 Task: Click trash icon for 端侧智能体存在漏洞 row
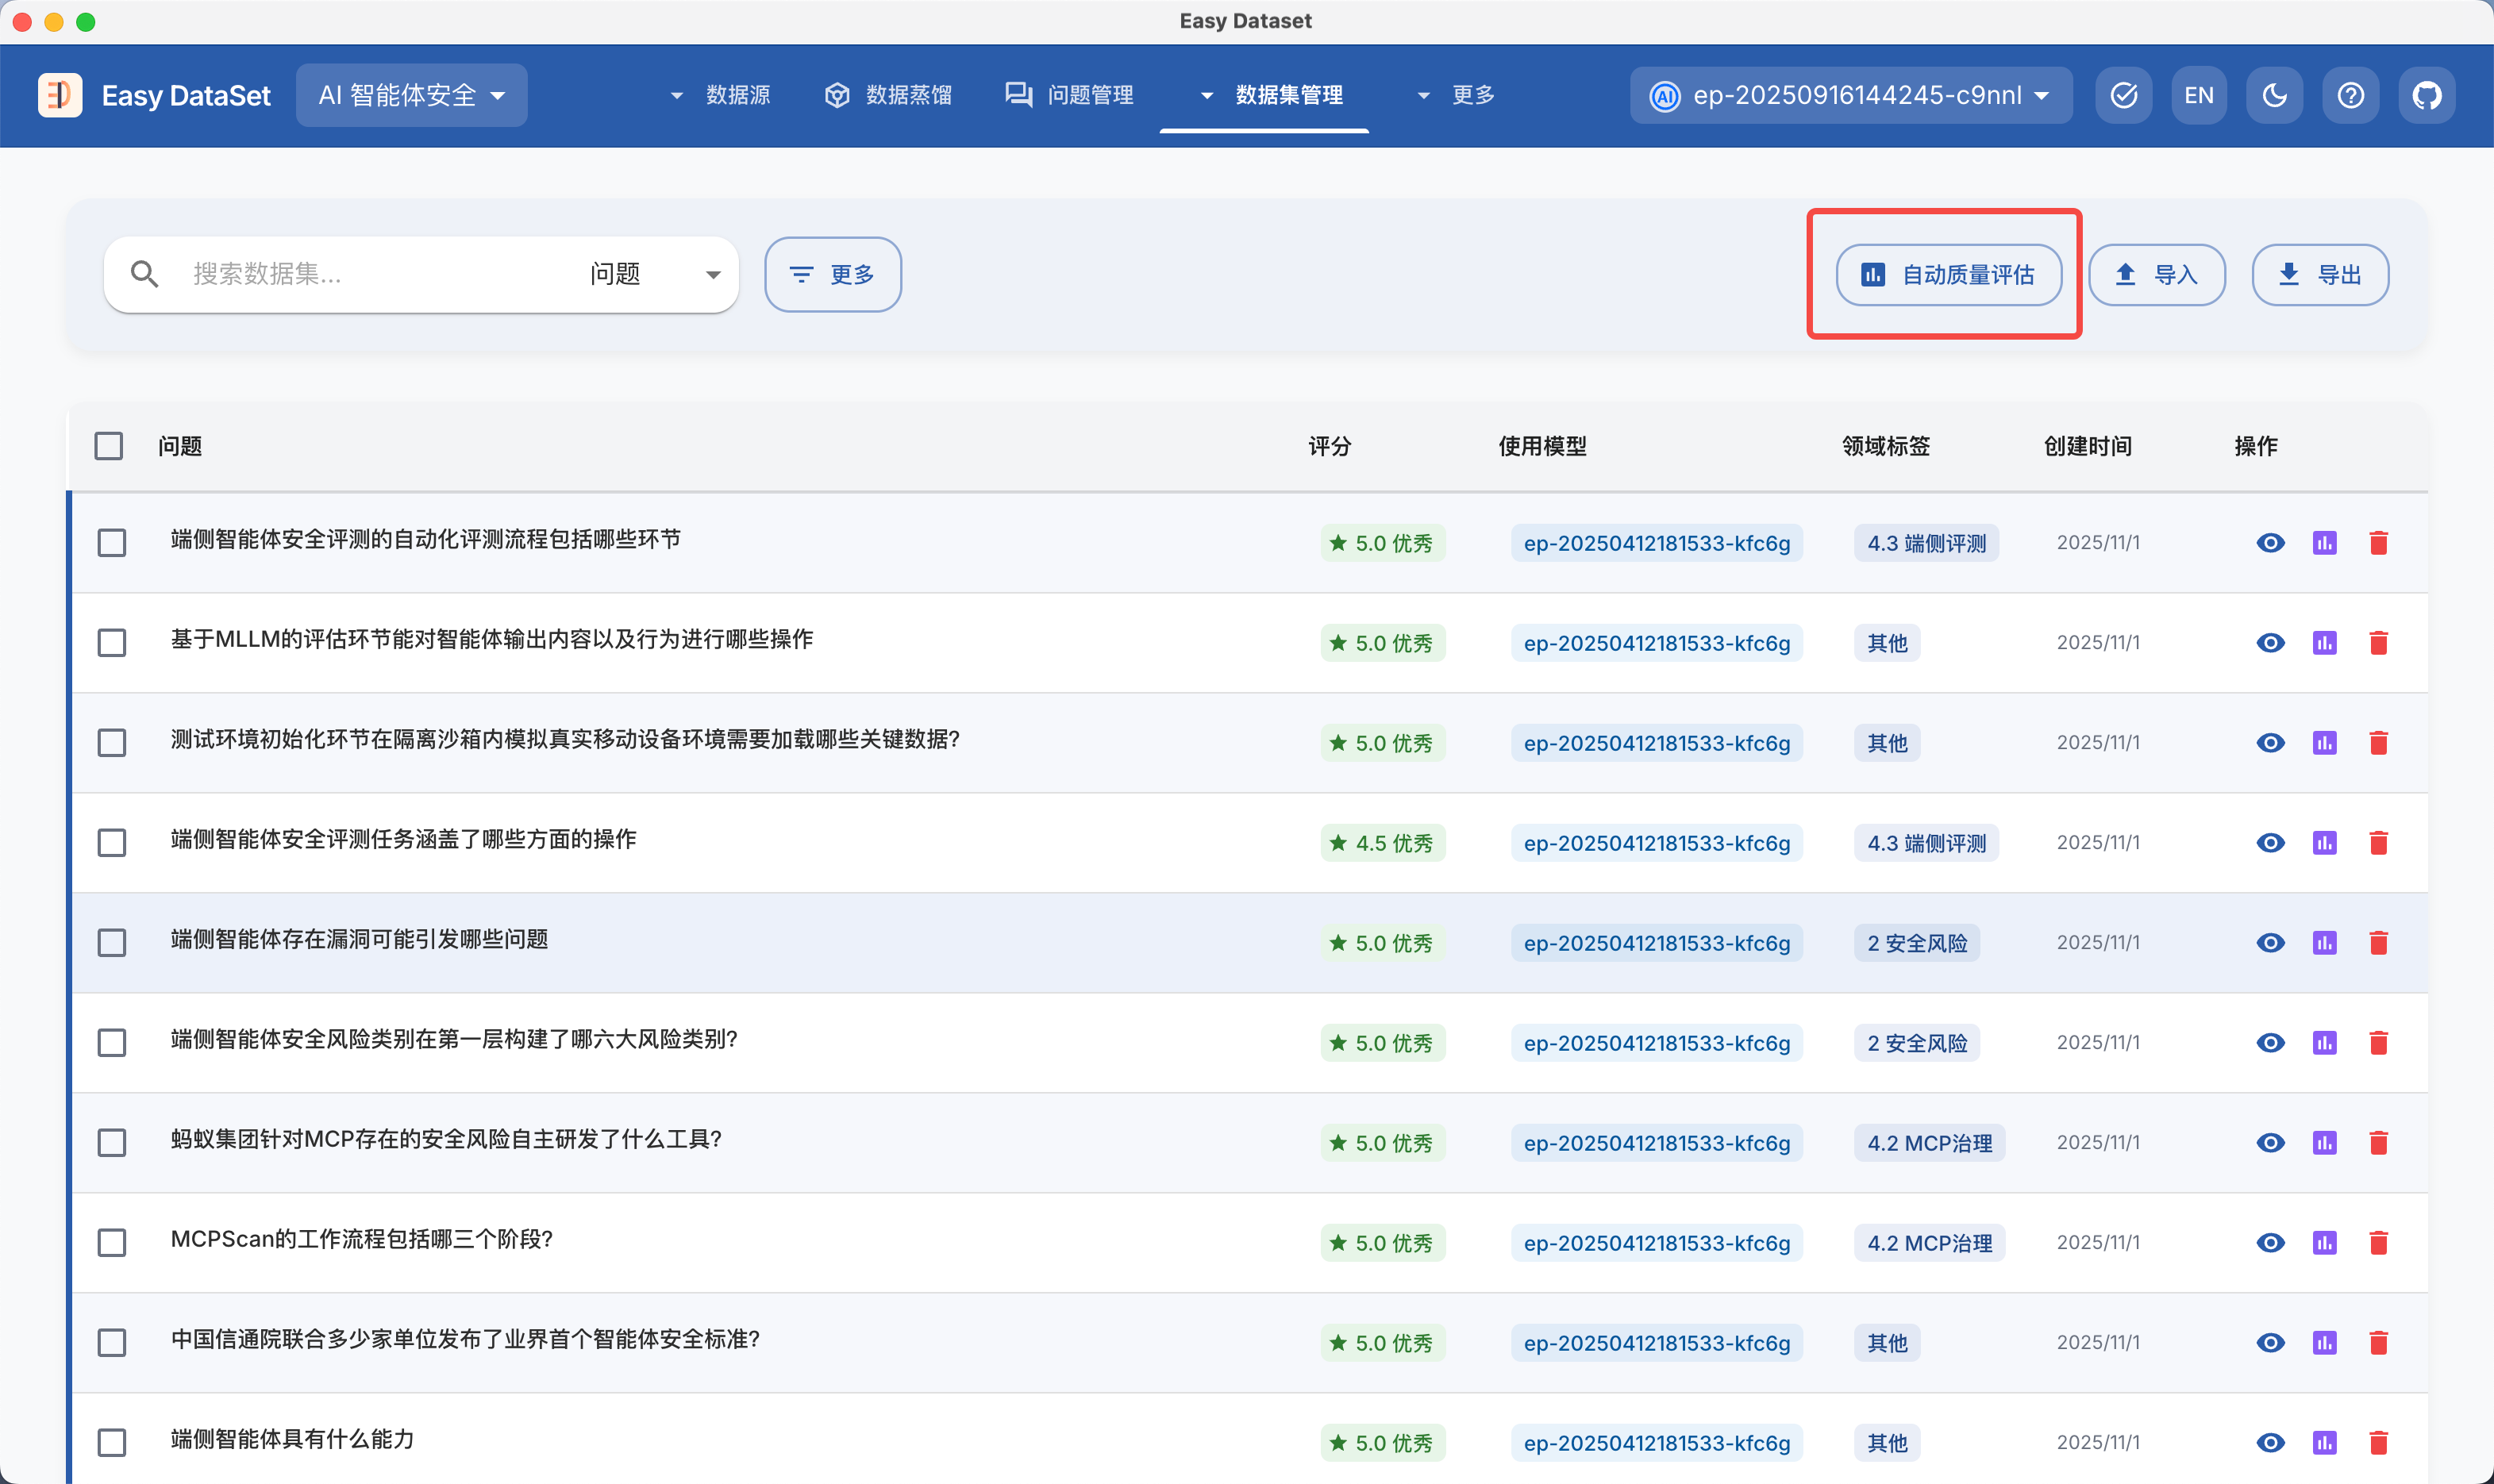click(2378, 942)
